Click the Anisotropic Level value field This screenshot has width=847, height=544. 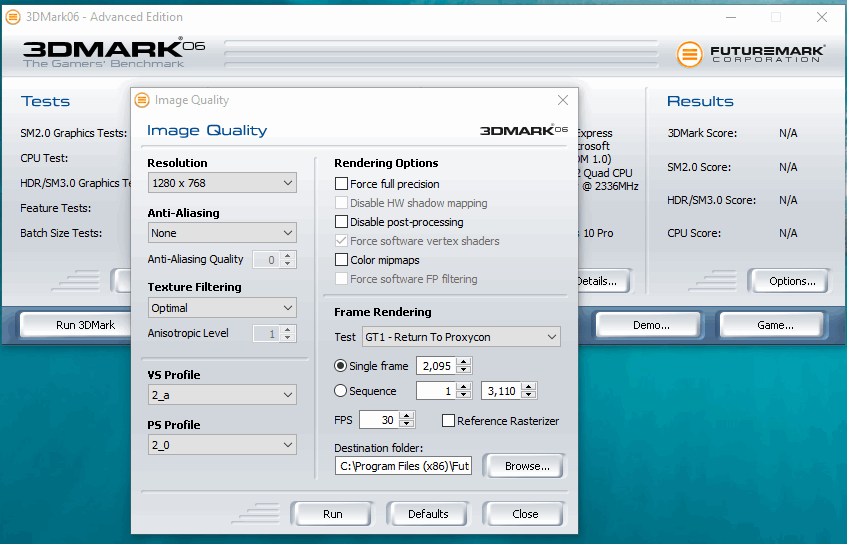click(x=267, y=334)
